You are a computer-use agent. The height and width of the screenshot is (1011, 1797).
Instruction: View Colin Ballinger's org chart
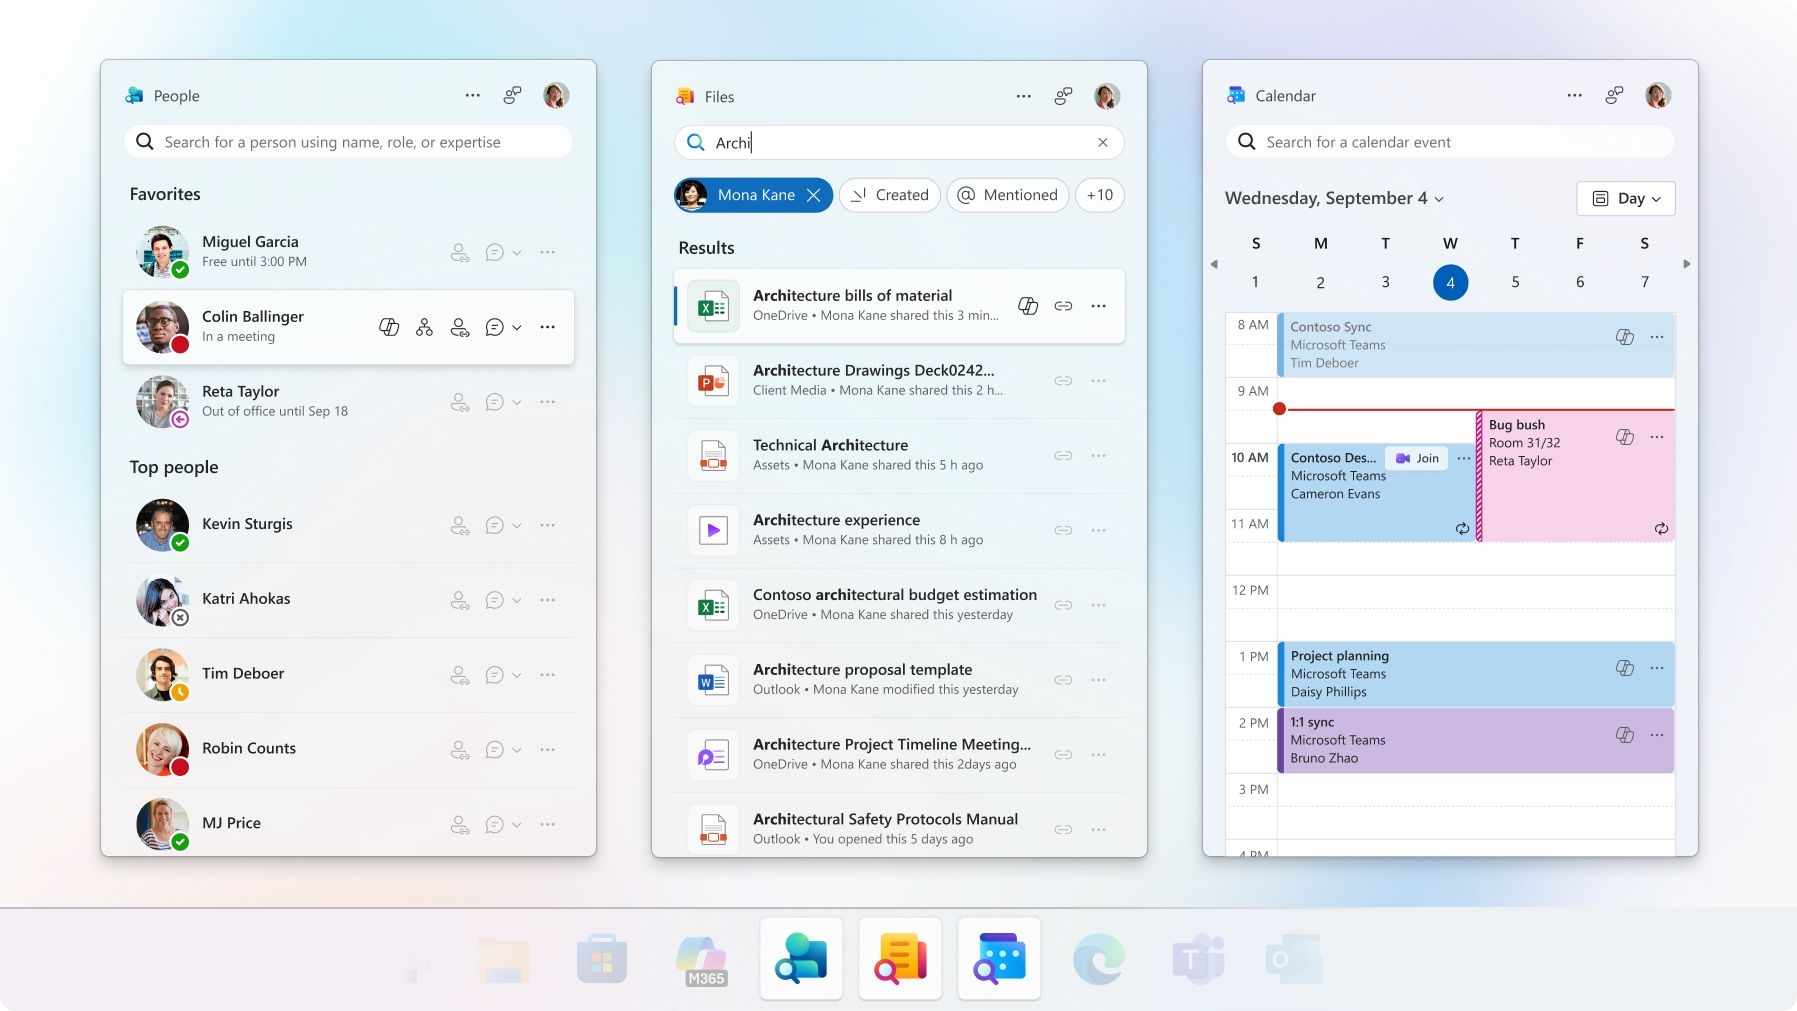[424, 327]
